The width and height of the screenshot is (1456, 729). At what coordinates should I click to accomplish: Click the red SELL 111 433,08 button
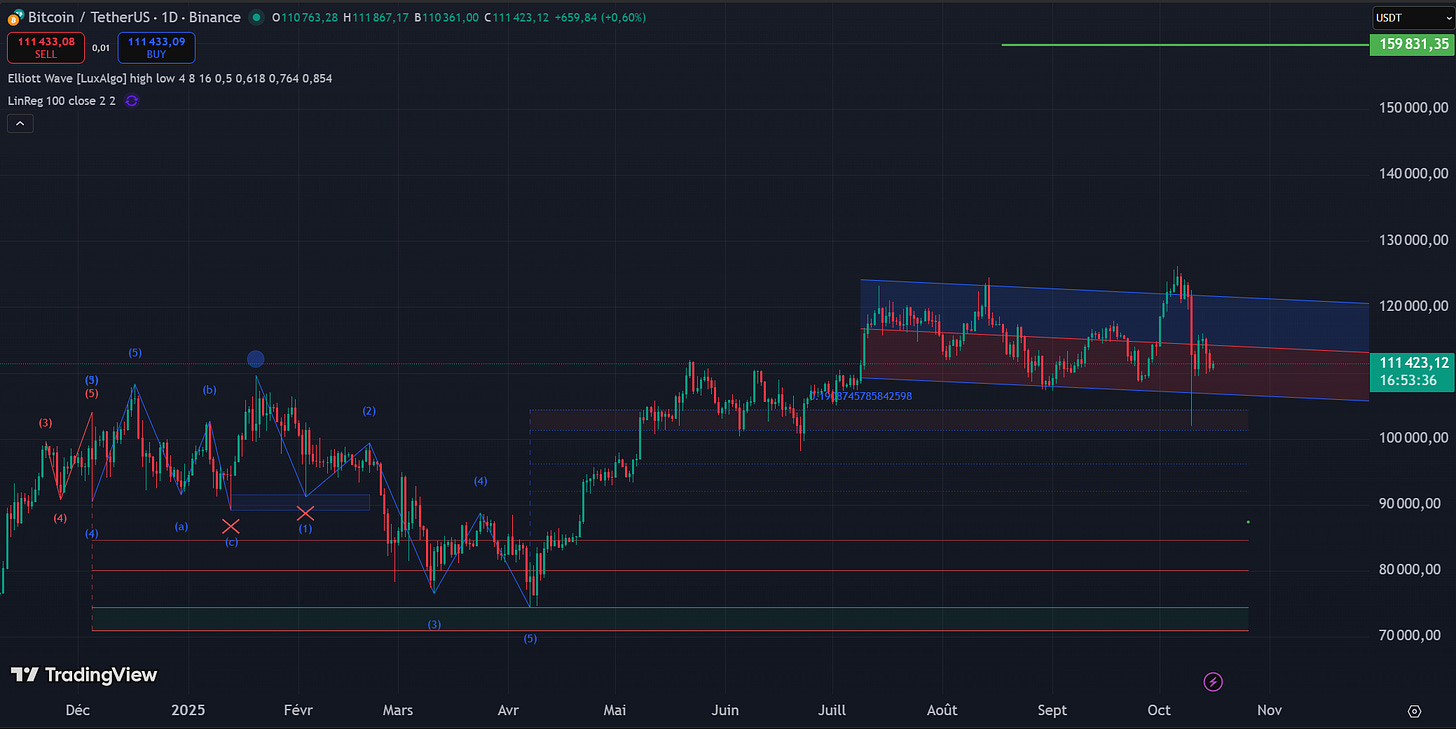[47, 47]
